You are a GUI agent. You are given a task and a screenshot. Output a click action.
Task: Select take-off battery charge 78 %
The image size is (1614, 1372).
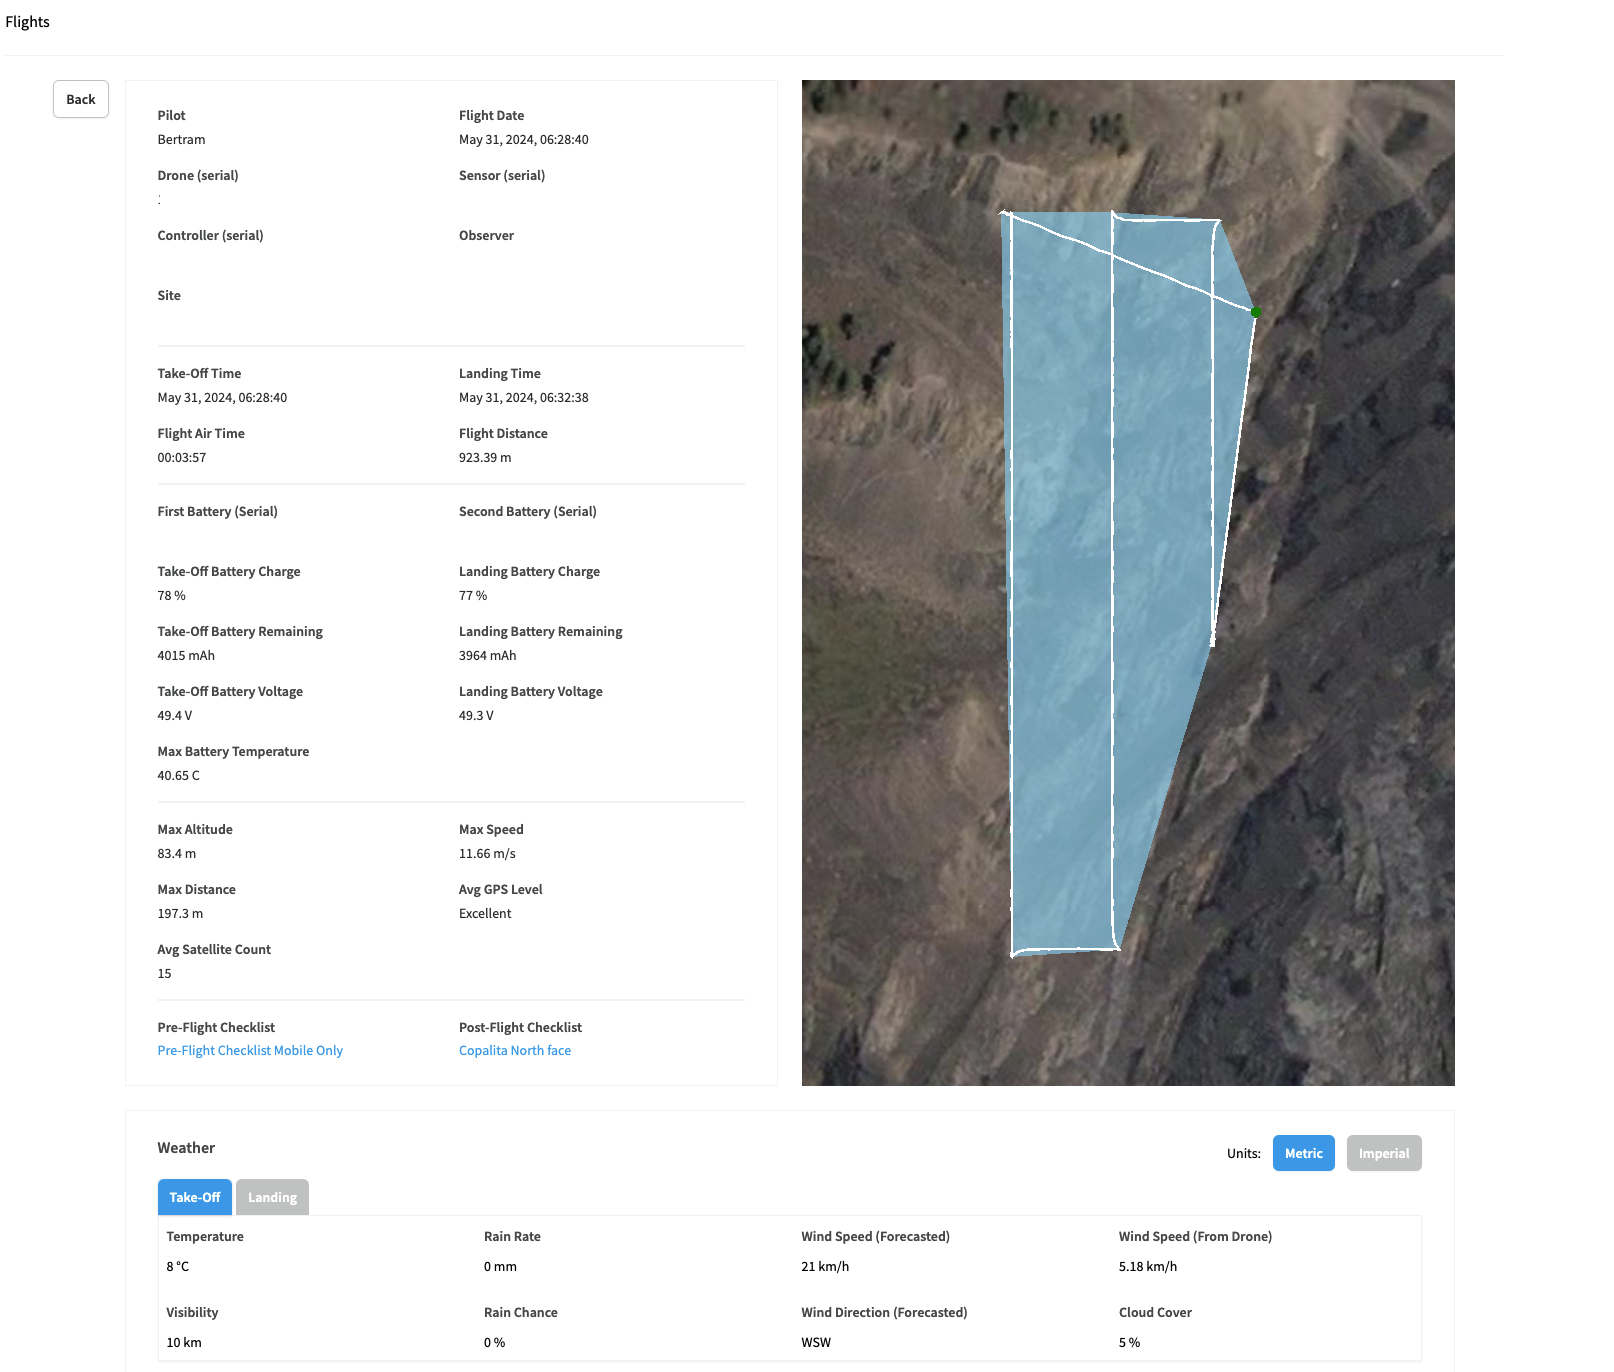(171, 596)
